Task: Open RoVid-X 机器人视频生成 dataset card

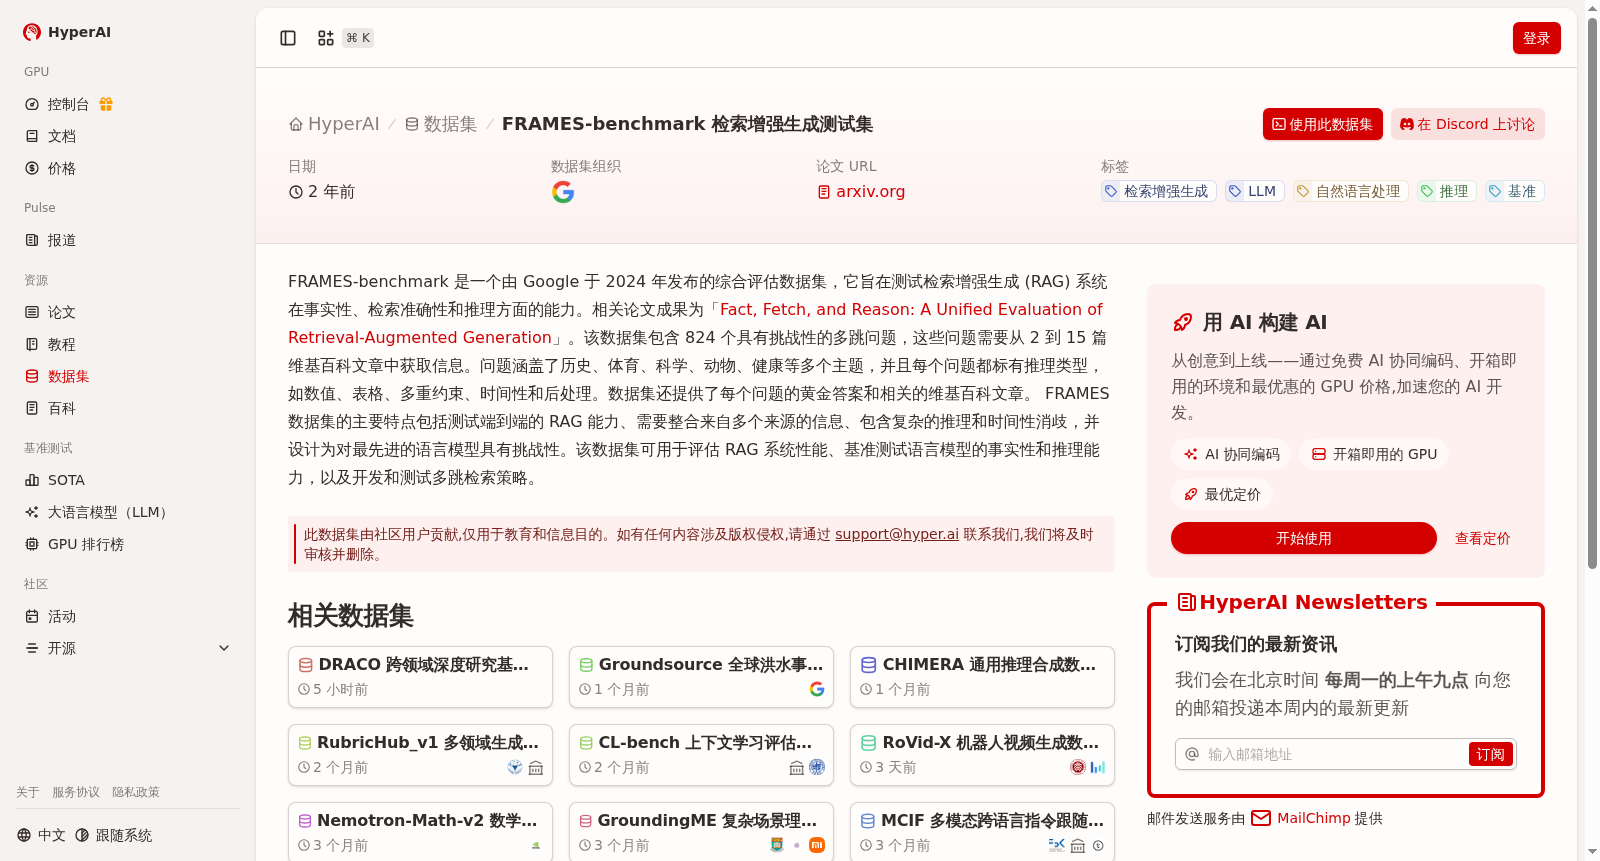Action: [x=982, y=755]
